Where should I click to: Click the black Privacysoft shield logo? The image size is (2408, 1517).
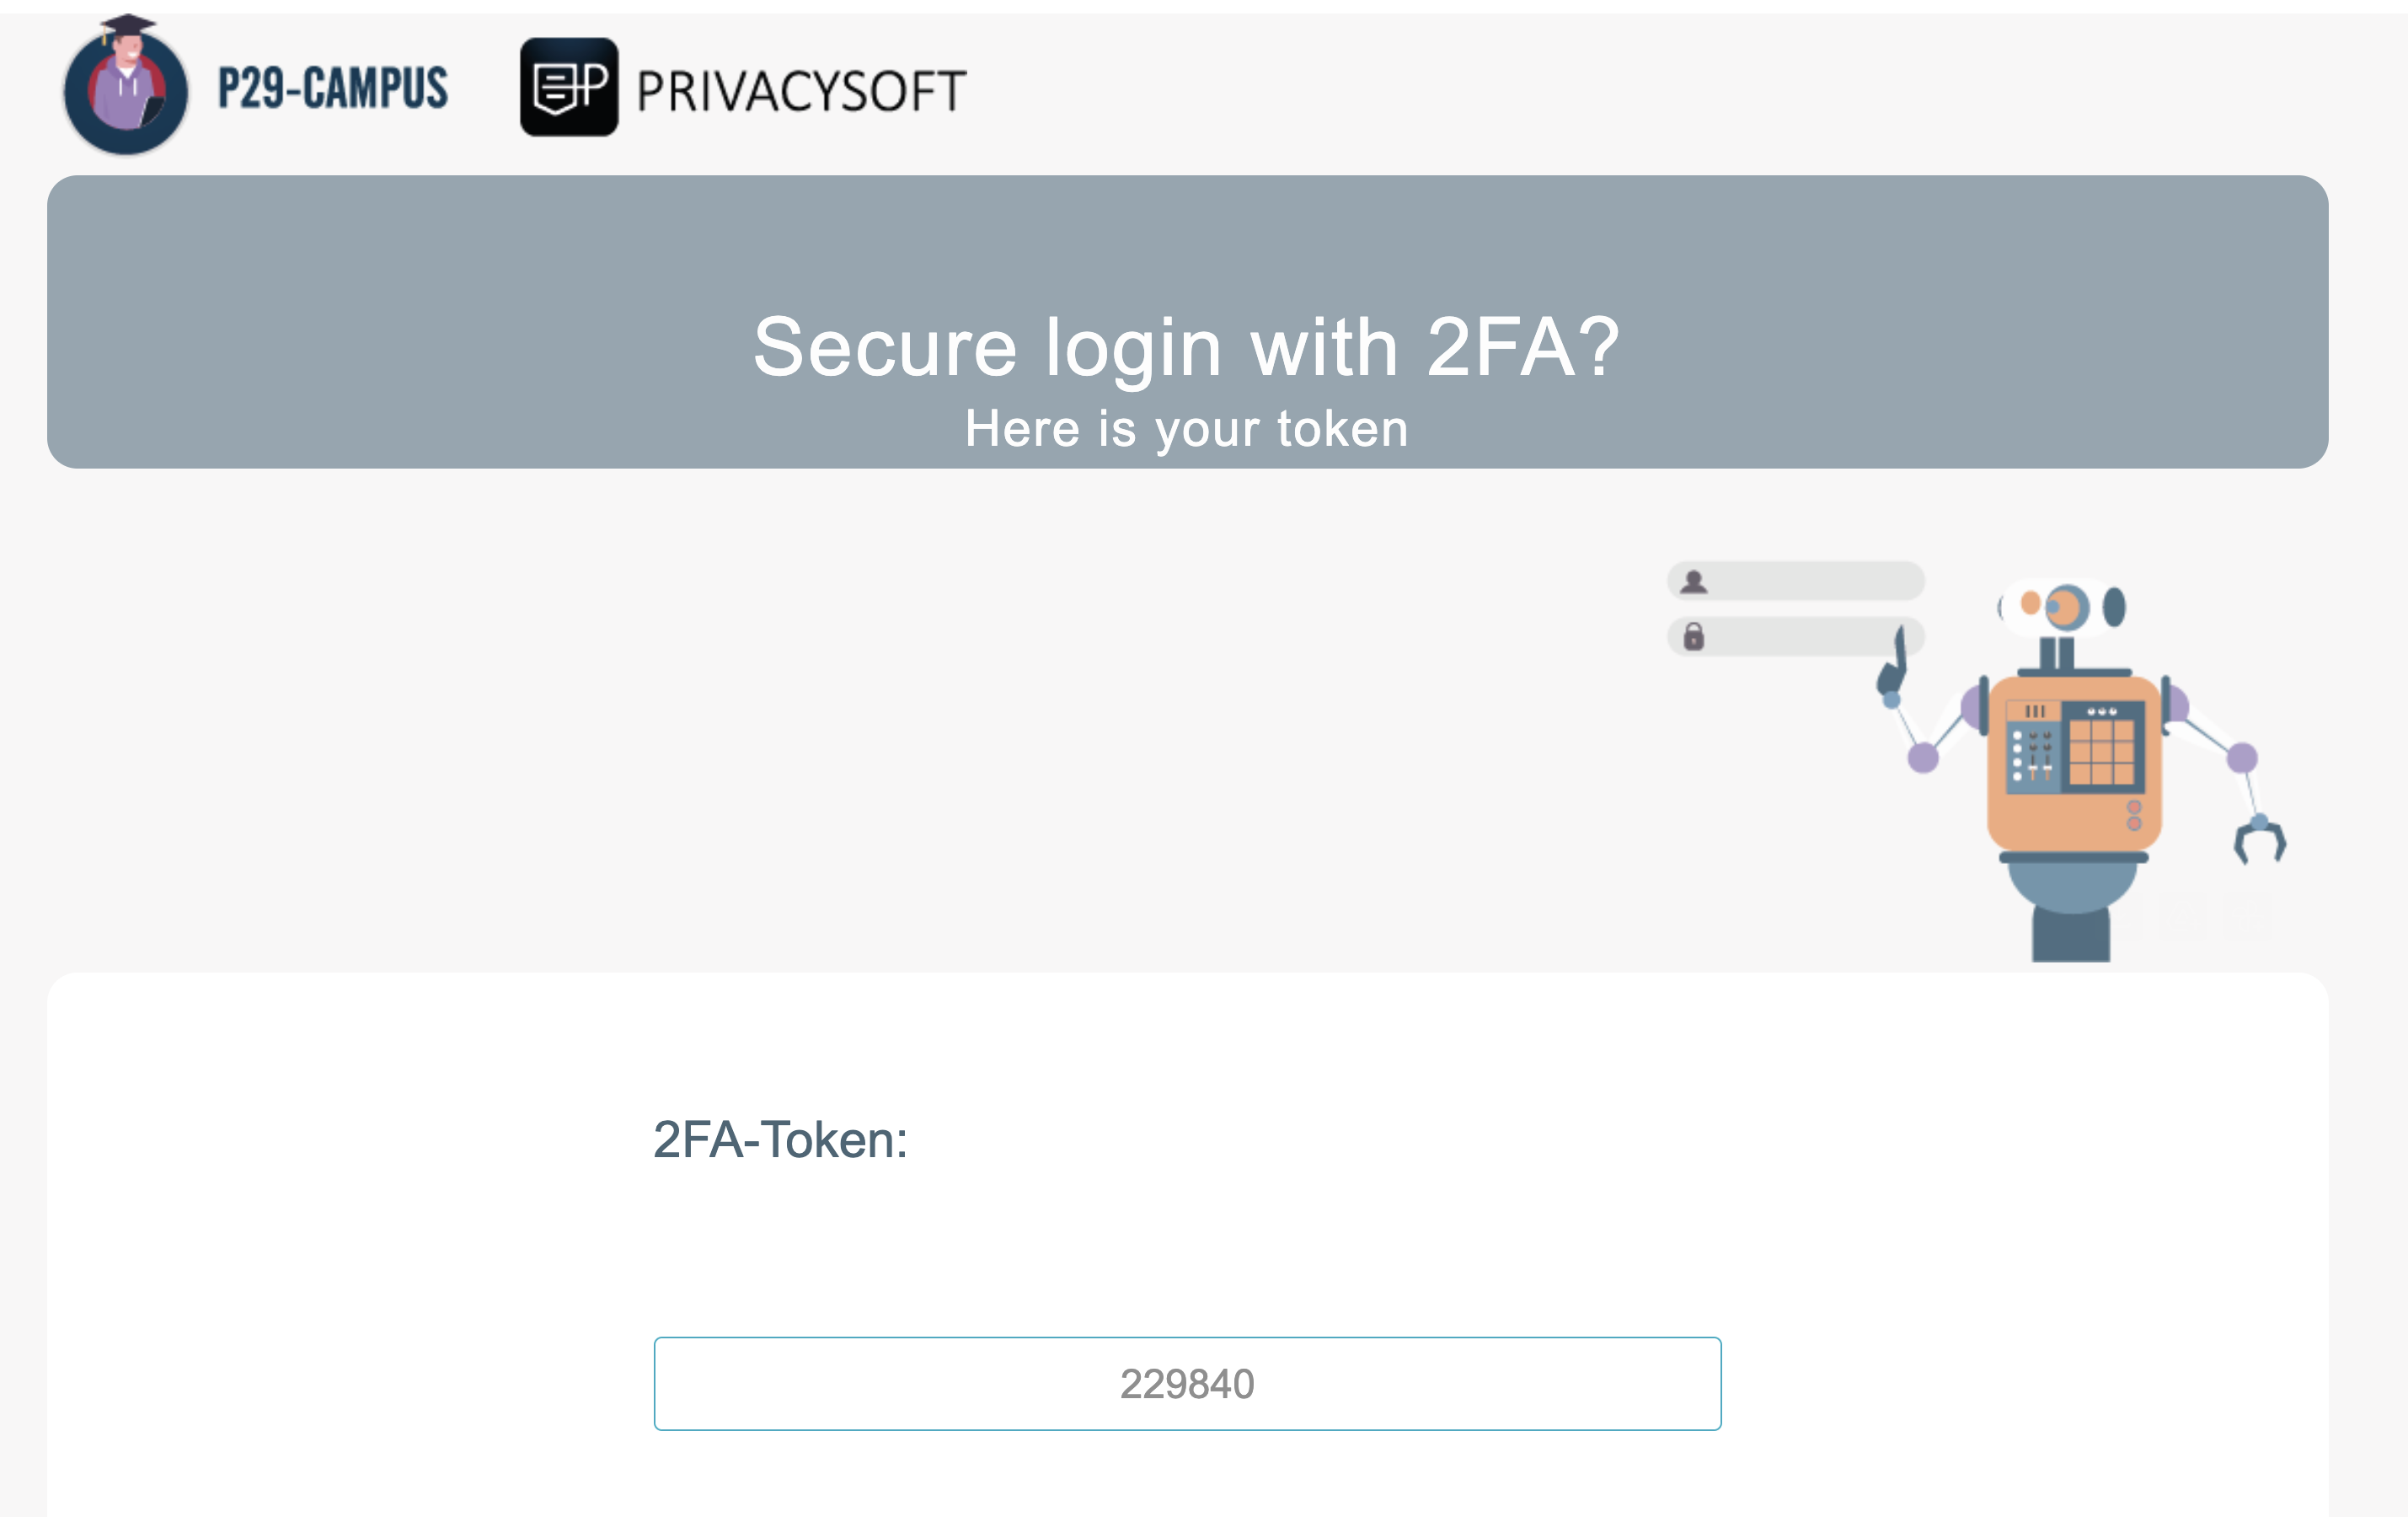[569, 87]
